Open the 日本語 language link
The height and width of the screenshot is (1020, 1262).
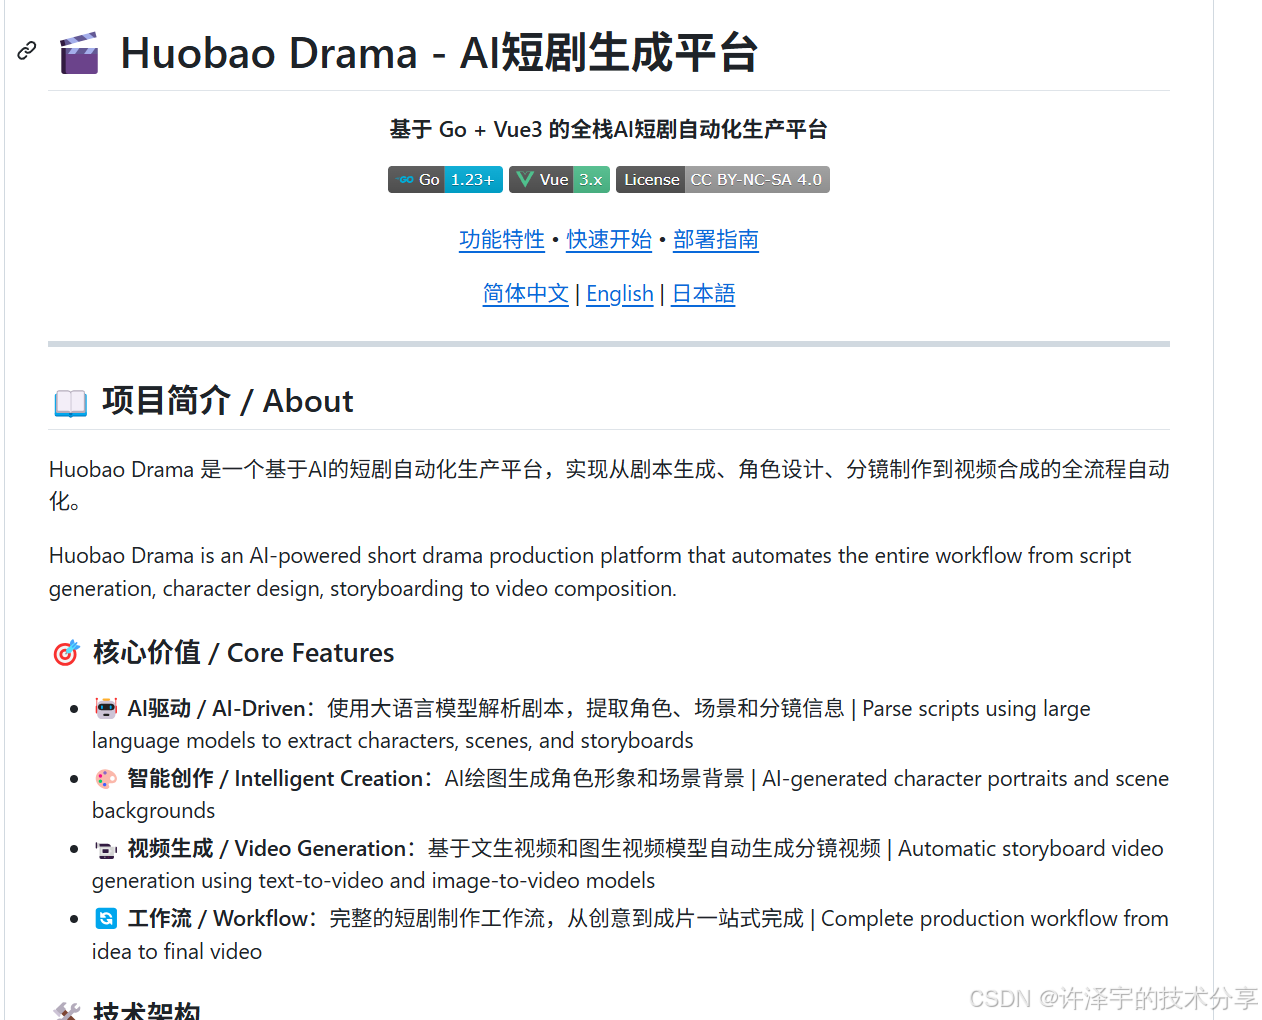click(702, 294)
